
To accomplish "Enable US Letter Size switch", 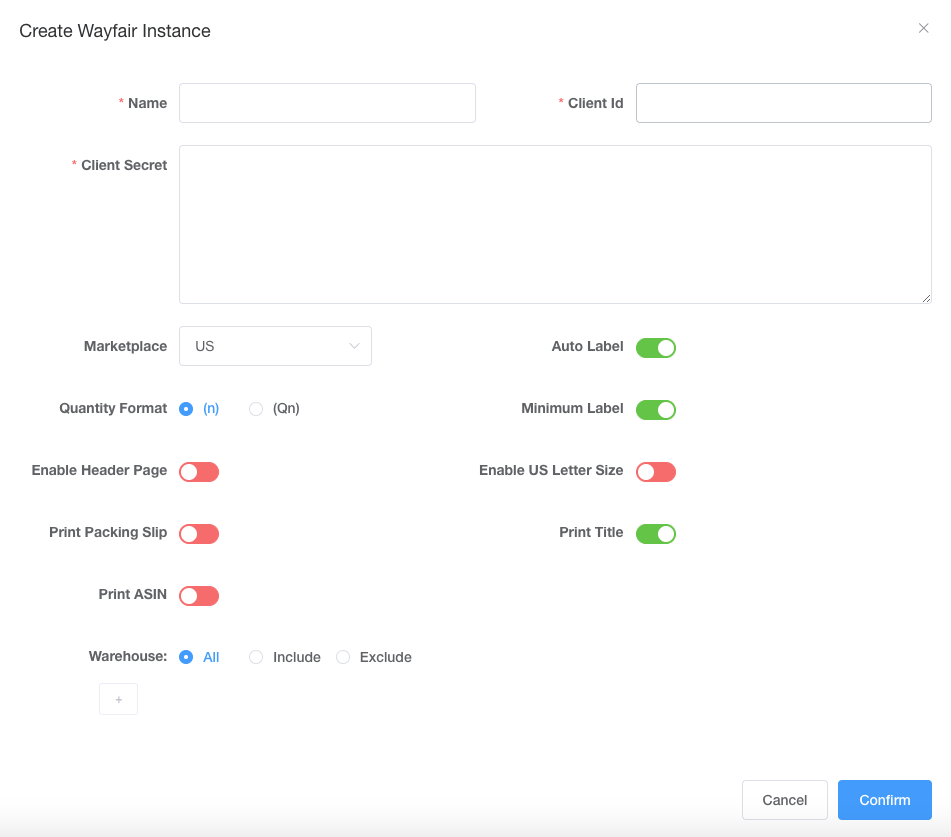I will [655, 472].
